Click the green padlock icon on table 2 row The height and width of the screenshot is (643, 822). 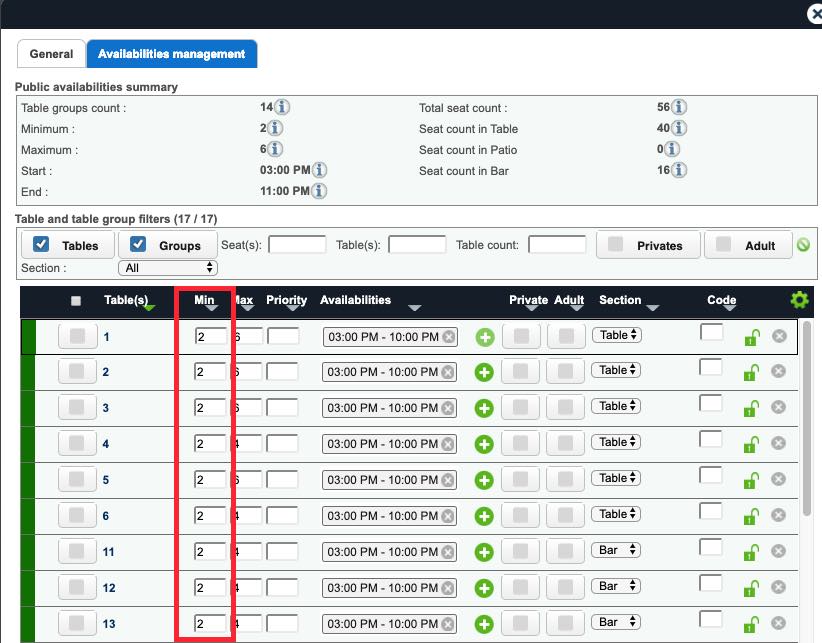(750, 372)
